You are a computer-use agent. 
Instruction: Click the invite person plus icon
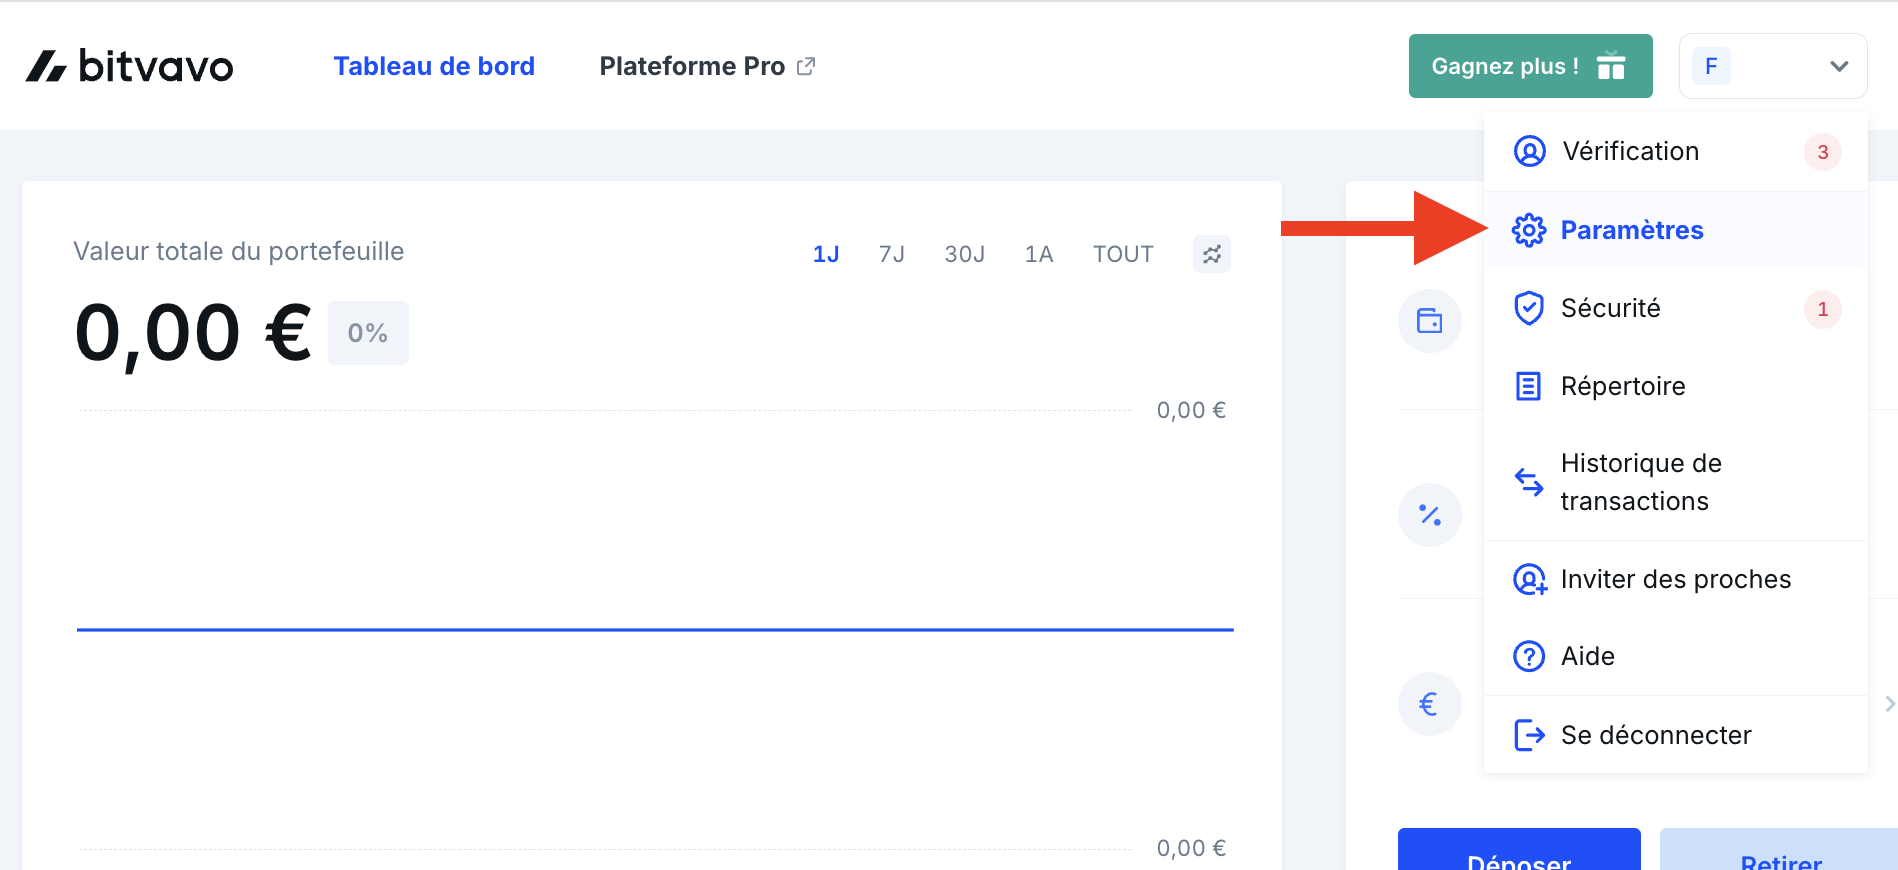(x=1530, y=579)
